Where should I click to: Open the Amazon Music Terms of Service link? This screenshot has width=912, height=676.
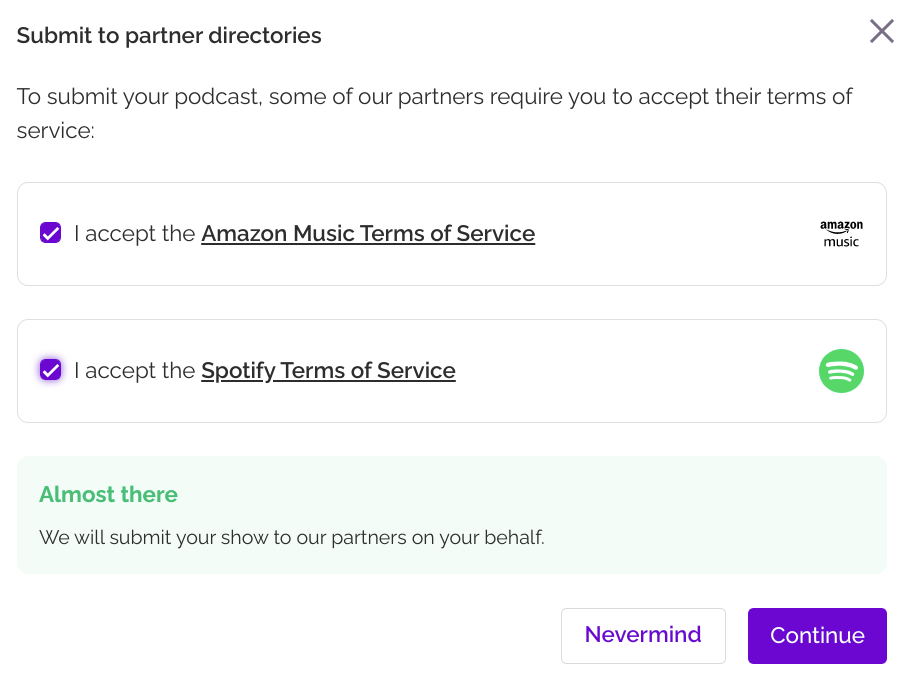point(368,234)
